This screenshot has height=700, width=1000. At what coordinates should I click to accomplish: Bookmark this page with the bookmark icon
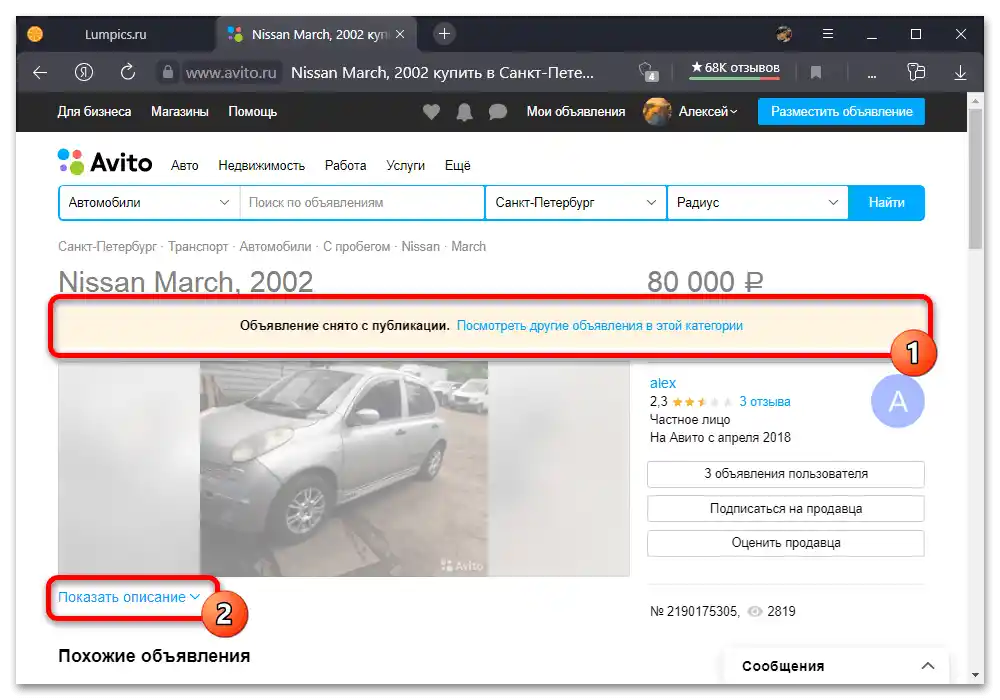(x=816, y=73)
